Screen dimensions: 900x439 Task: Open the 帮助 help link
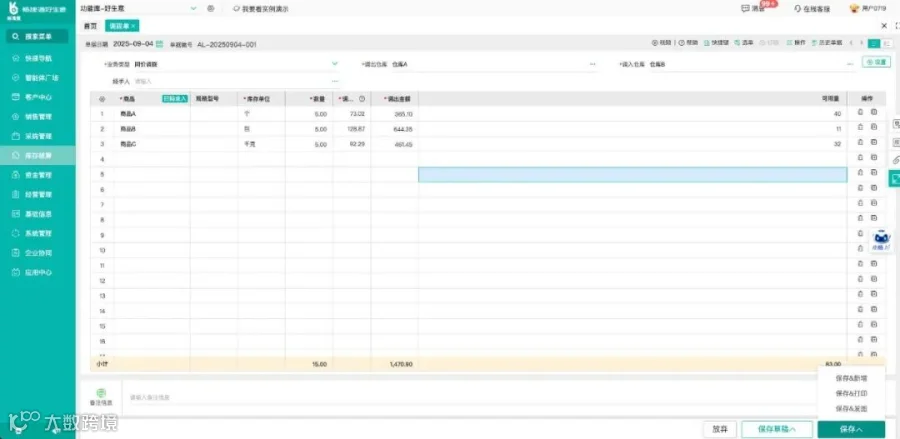(x=688, y=43)
